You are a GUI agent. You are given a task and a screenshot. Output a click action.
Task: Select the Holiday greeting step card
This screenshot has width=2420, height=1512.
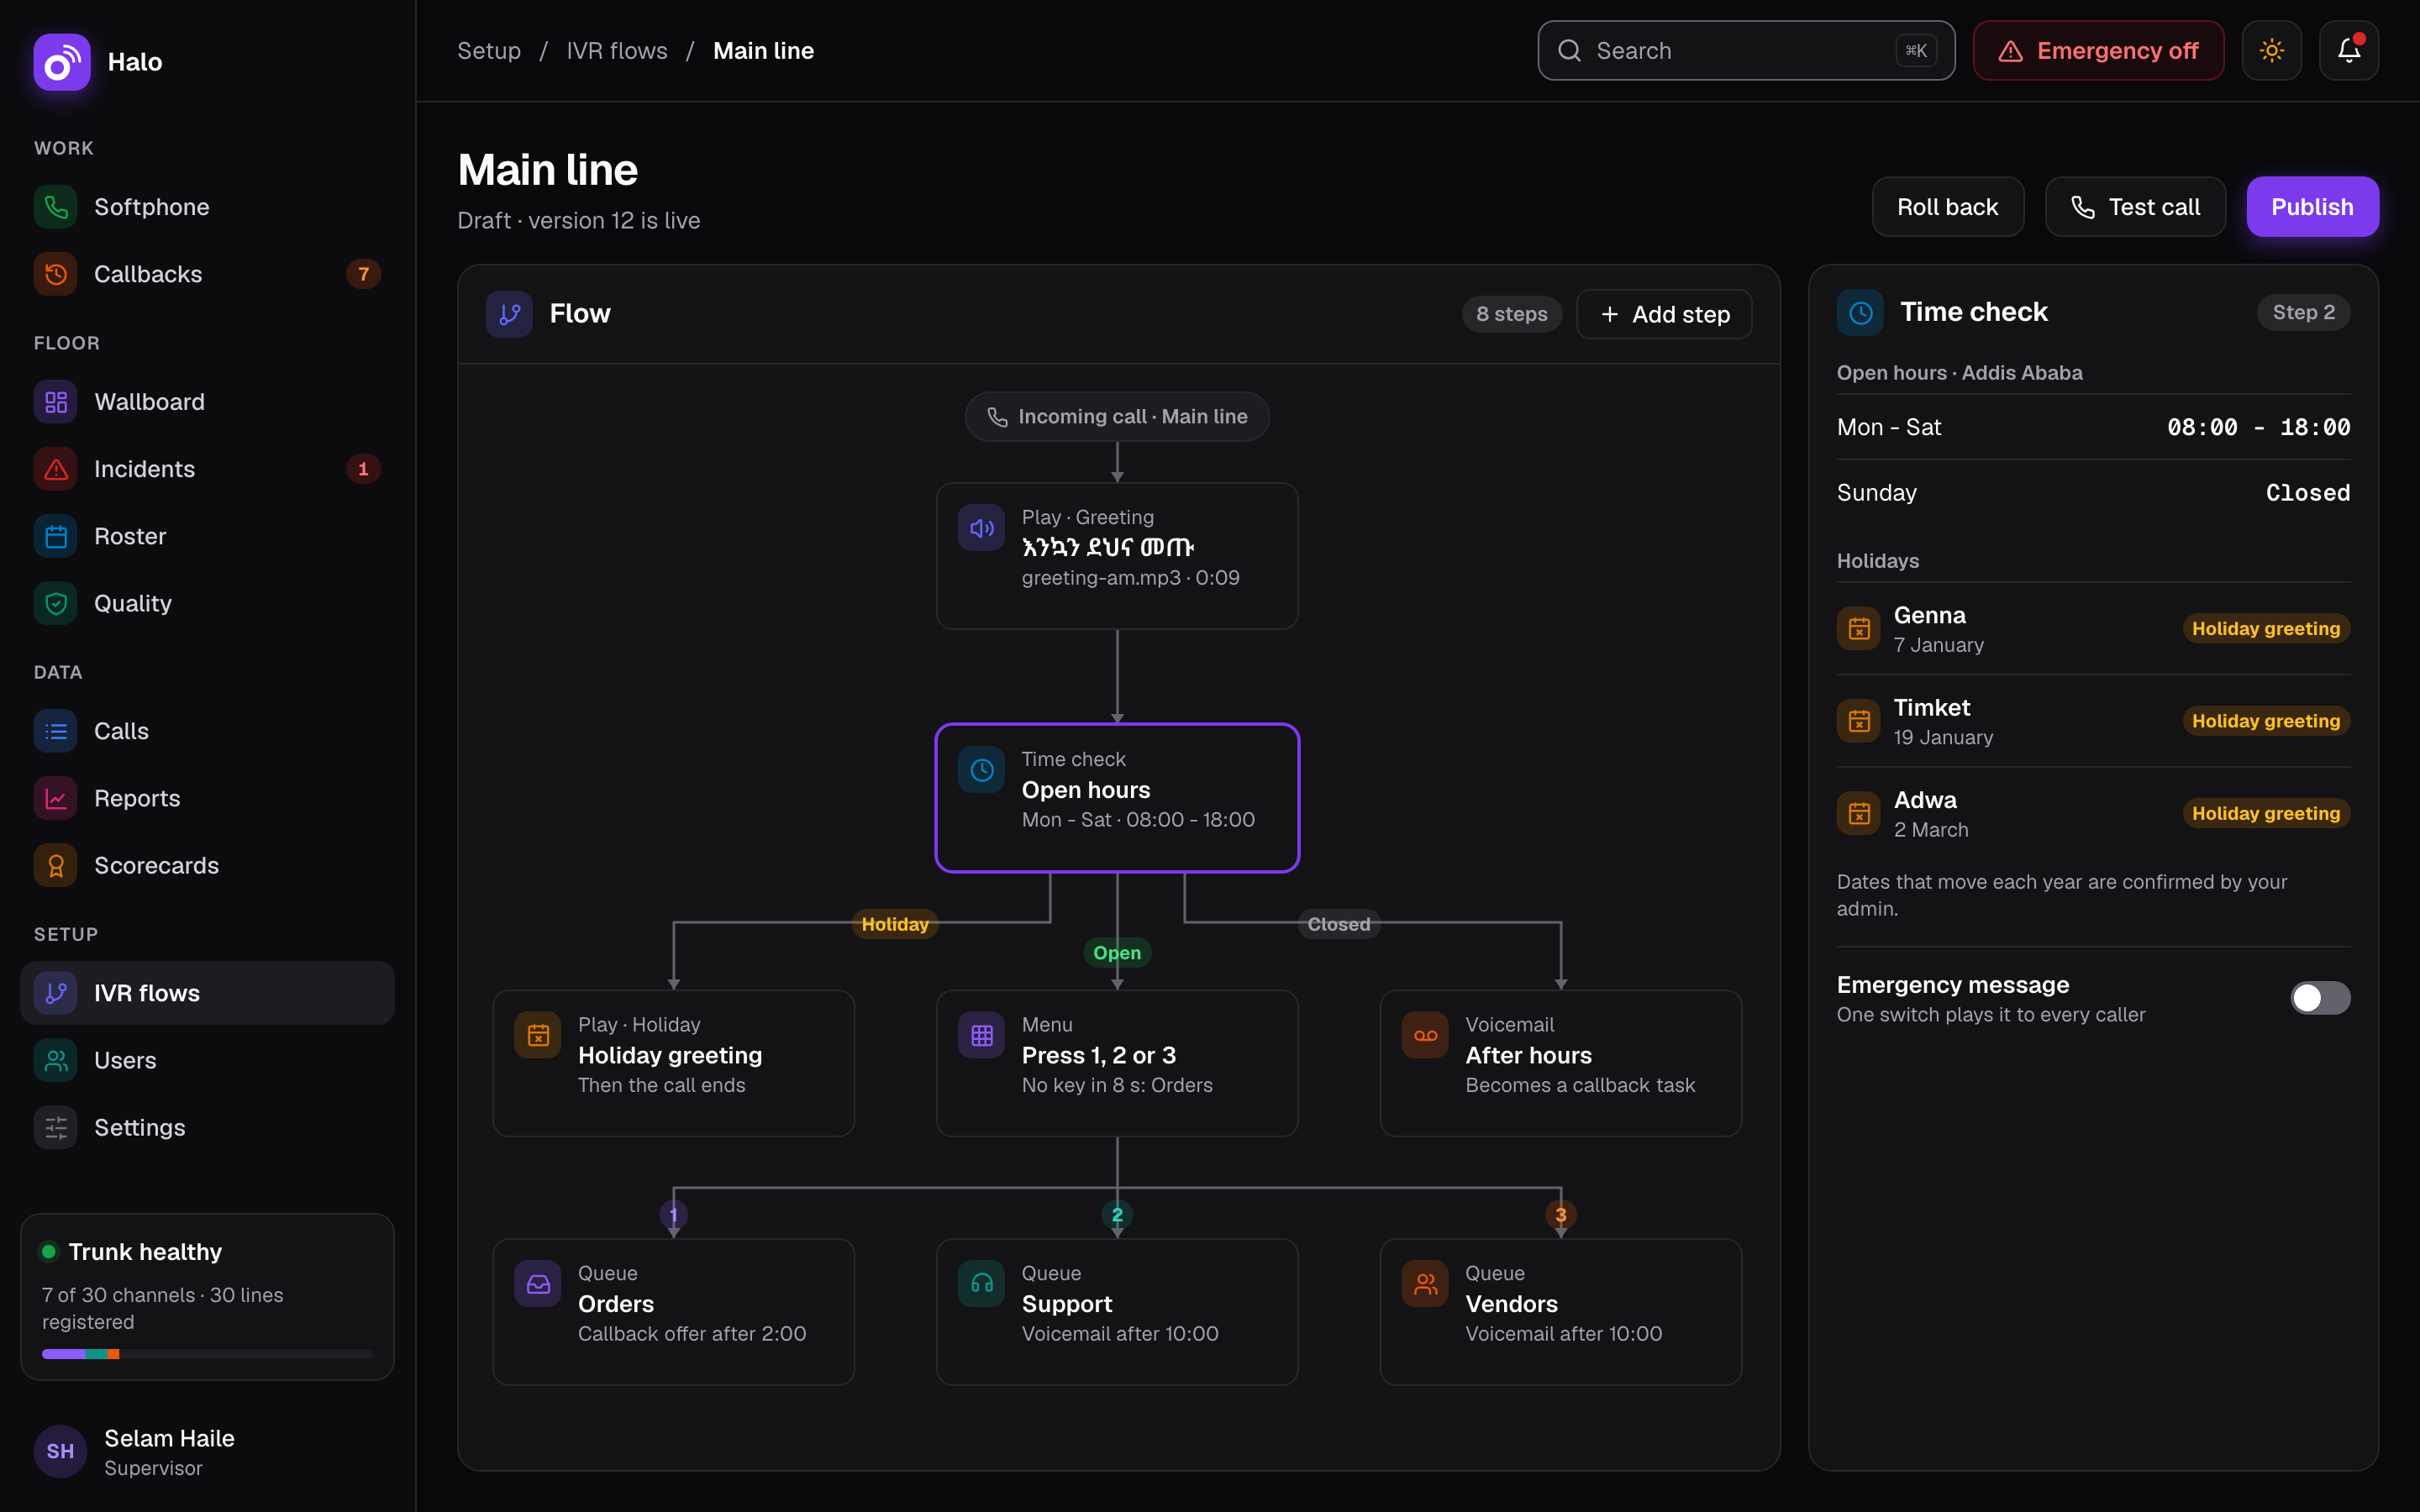coord(673,1063)
